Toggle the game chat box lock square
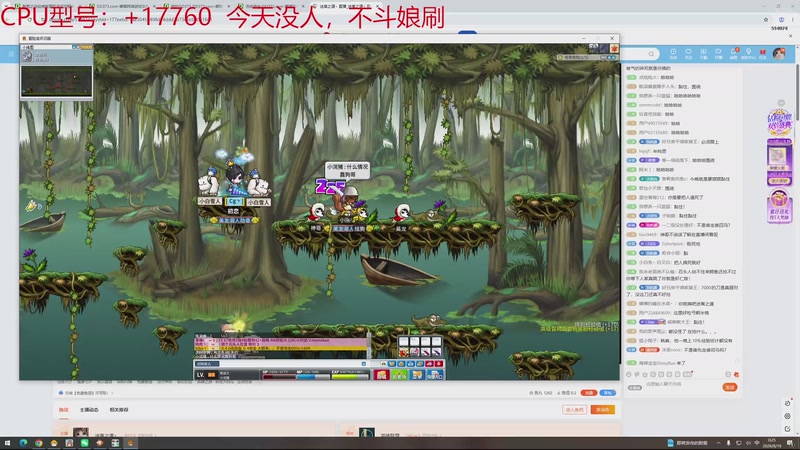Image resolution: width=800 pixels, height=450 pixels. [363, 364]
